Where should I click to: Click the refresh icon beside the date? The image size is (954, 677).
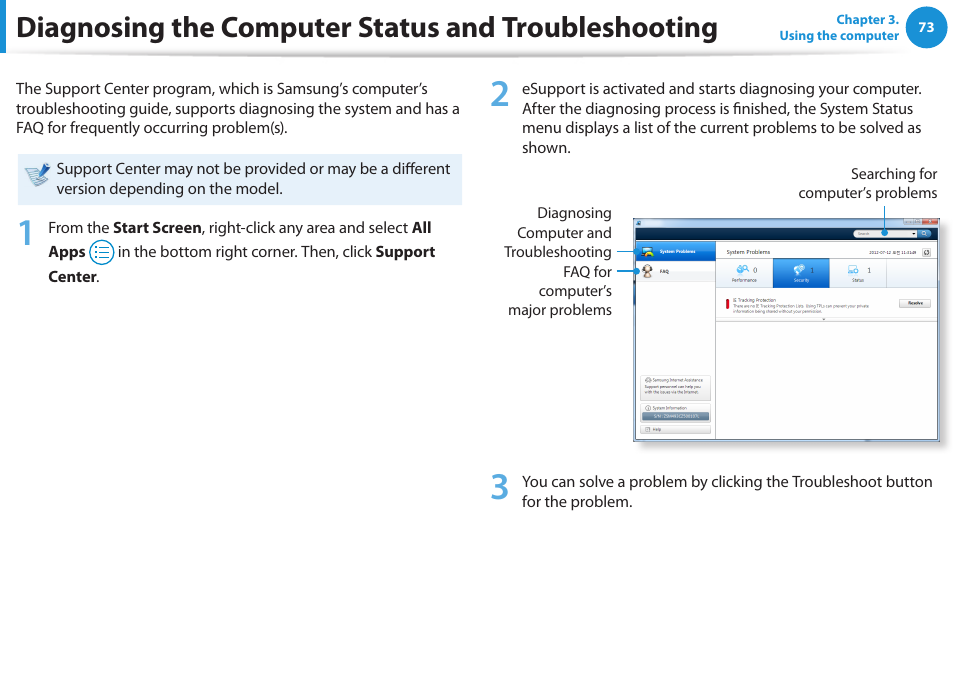926,252
